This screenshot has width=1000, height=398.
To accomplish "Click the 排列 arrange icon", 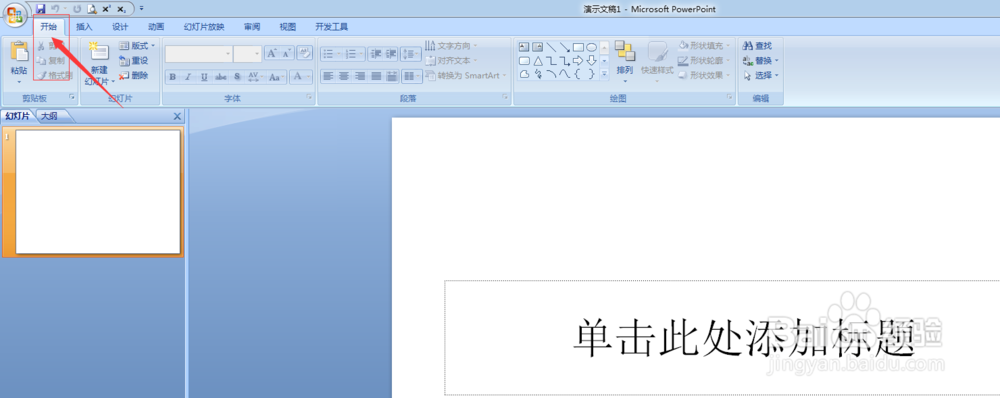I will 625,52.
